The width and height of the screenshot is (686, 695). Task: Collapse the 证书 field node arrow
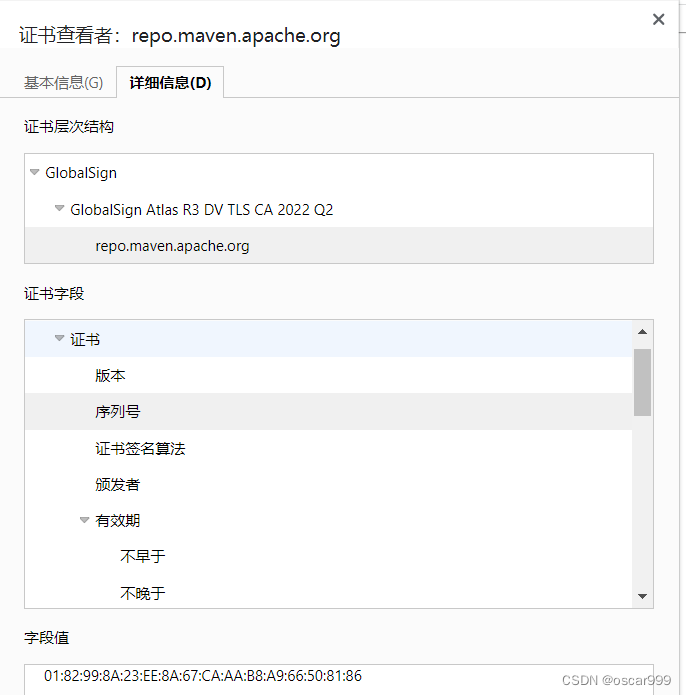59,339
